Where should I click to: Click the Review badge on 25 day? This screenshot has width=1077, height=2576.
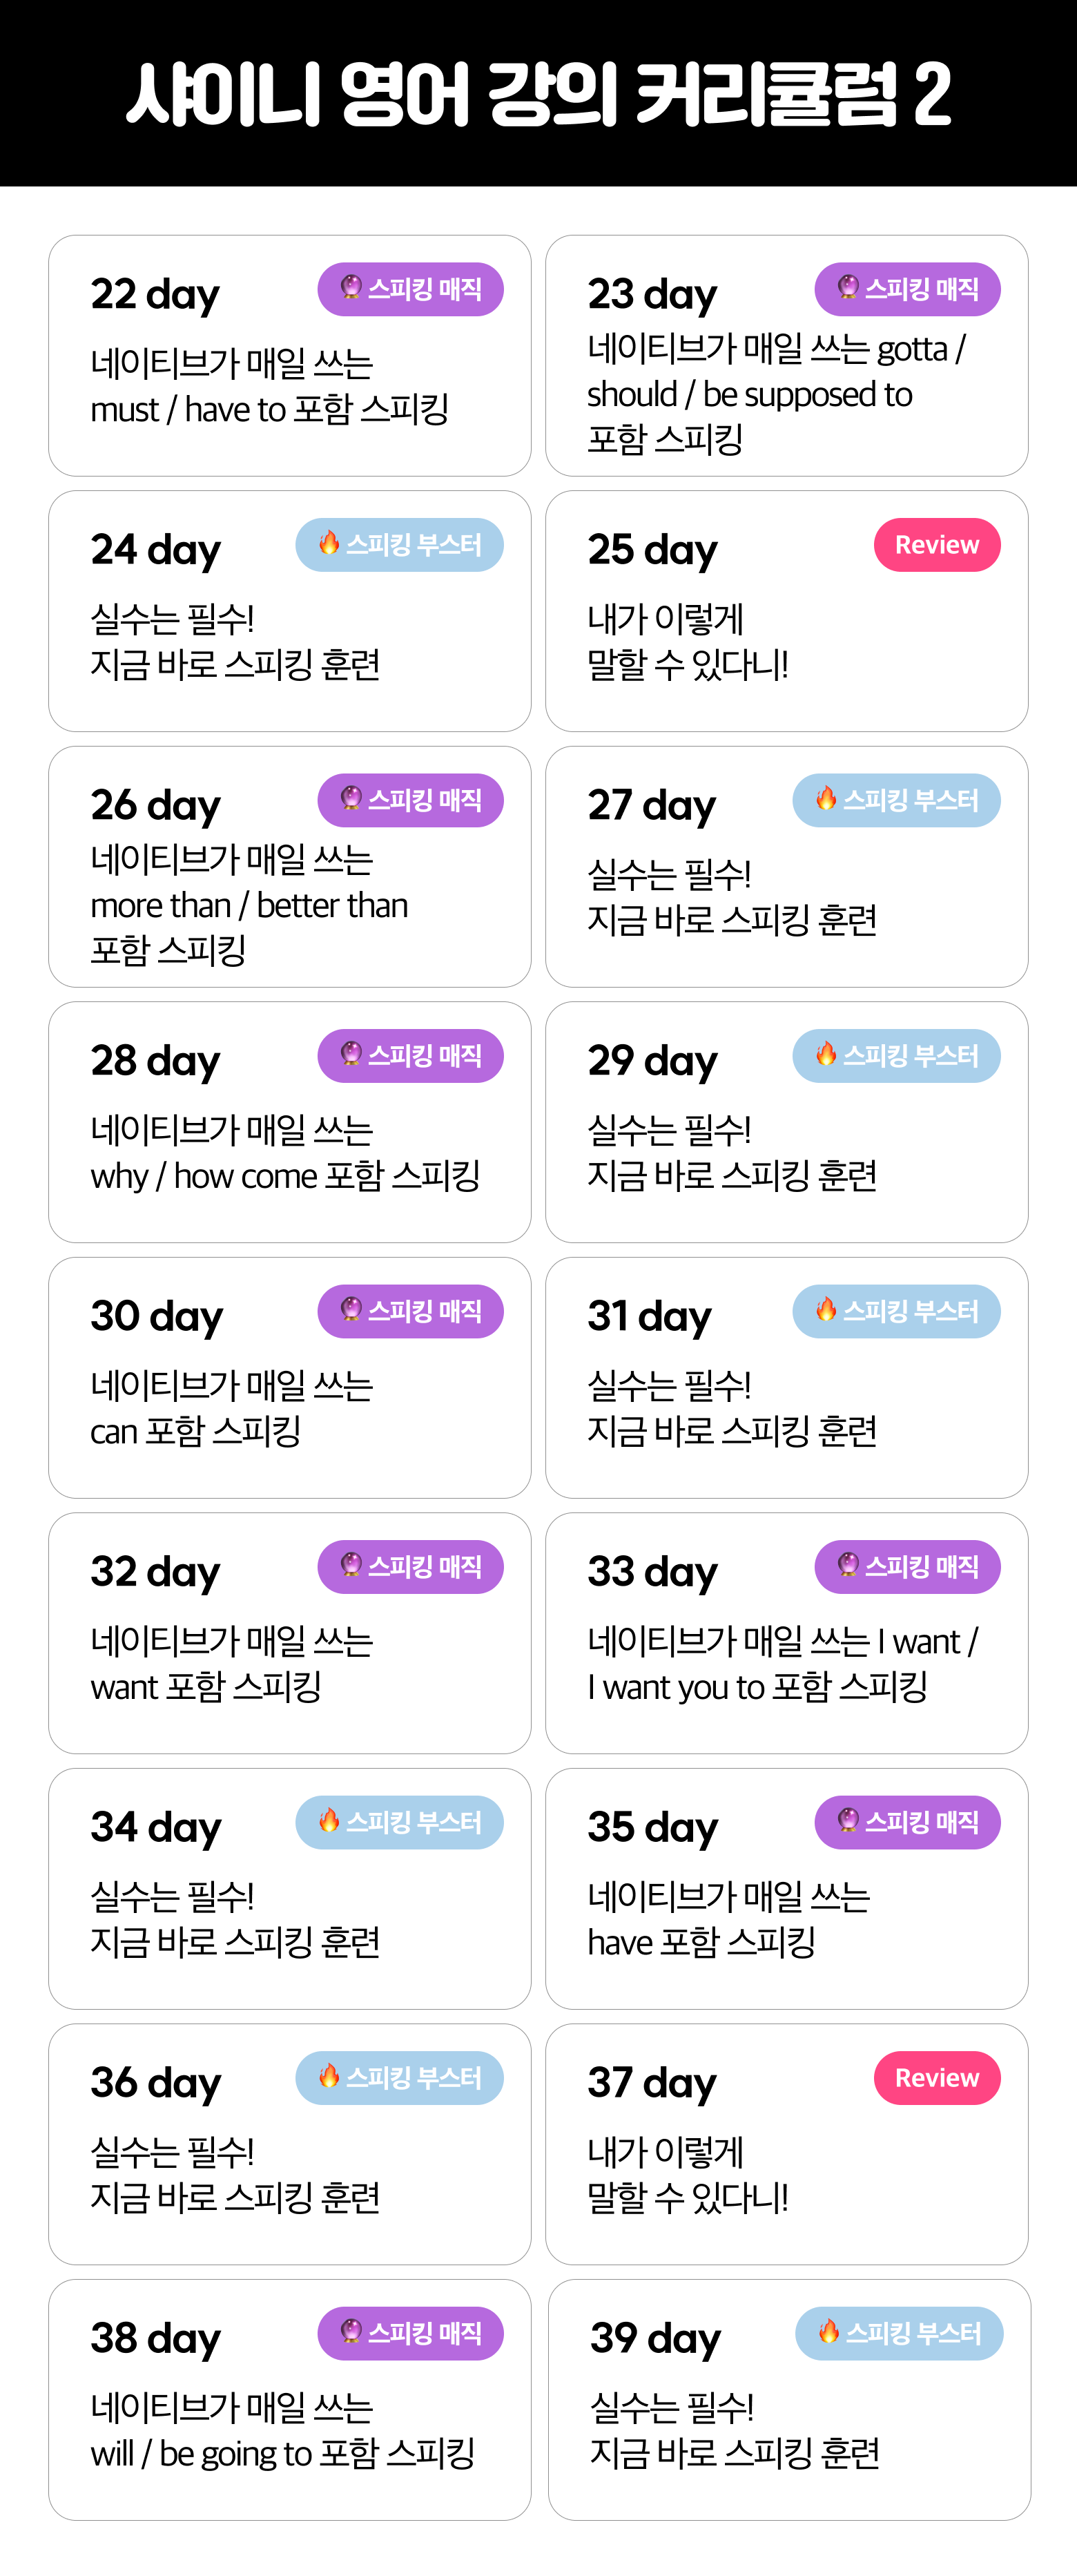coord(936,545)
